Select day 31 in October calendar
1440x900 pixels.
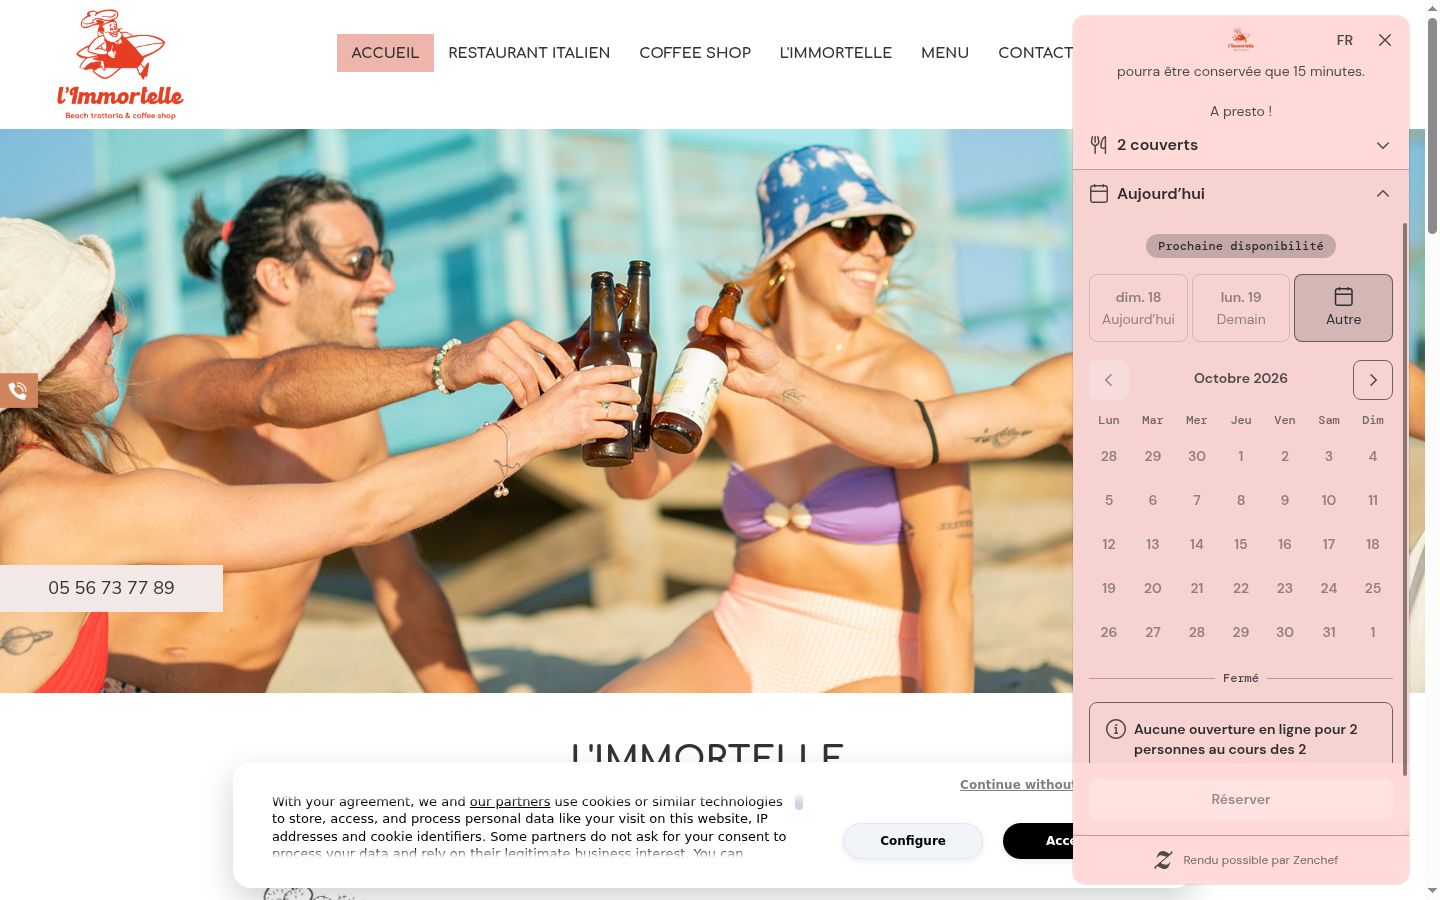[x=1329, y=632]
